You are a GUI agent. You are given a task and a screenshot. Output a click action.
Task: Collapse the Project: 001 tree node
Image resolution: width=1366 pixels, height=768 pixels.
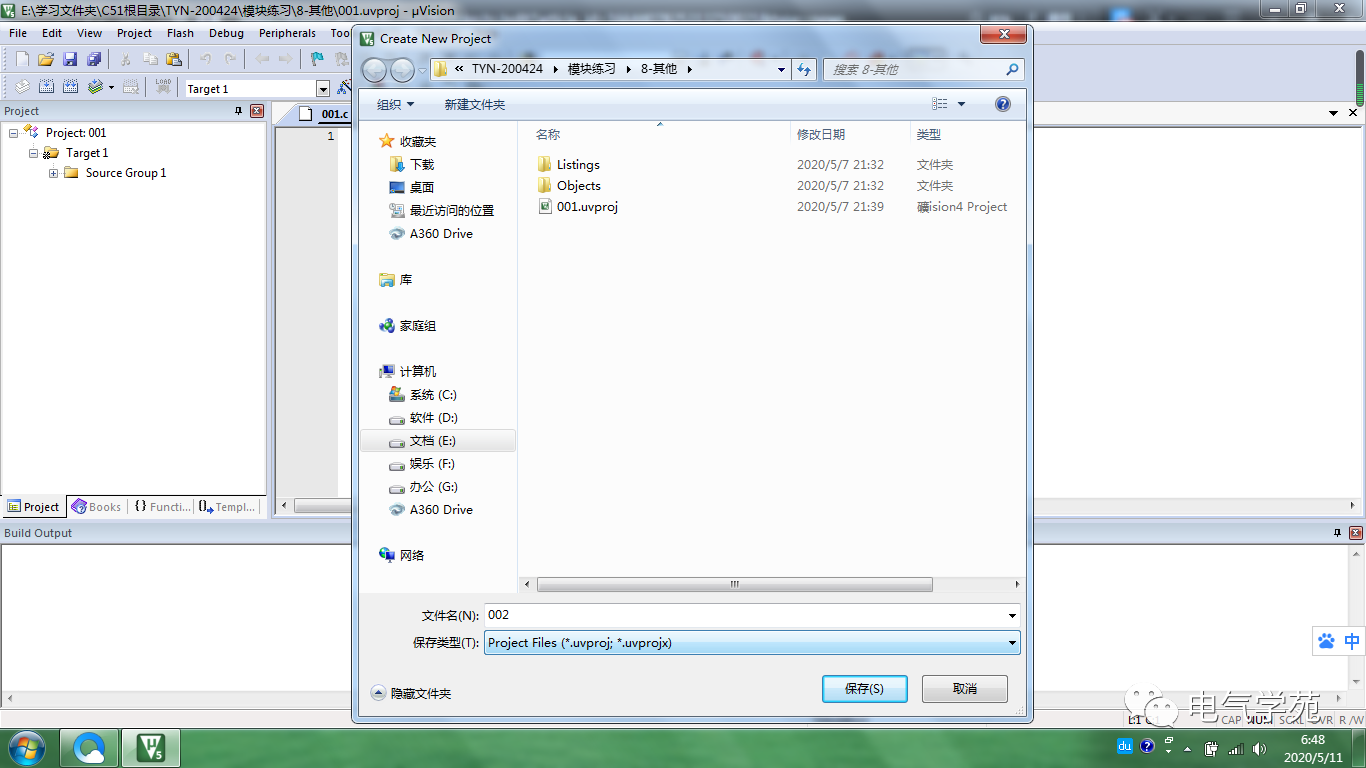(x=14, y=133)
